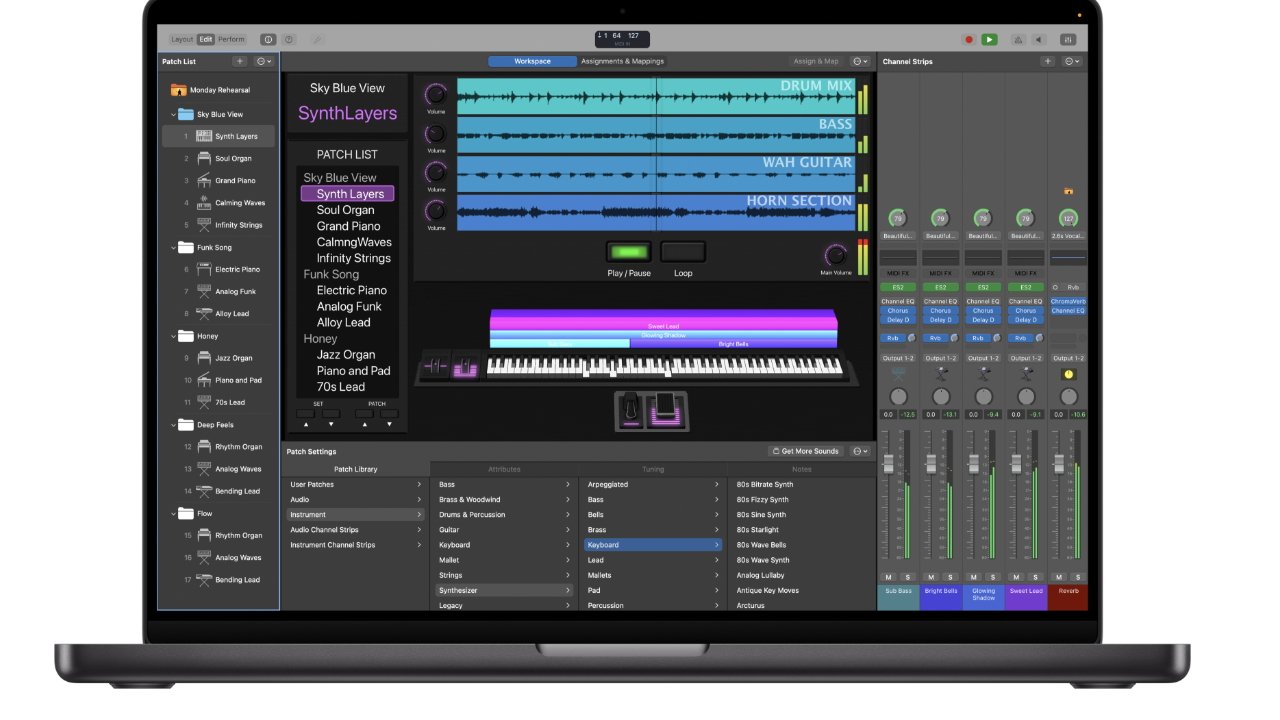The height and width of the screenshot is (720, 1280).
Task: Click the green play icon in the toolbar
Action: pos(989,39)
